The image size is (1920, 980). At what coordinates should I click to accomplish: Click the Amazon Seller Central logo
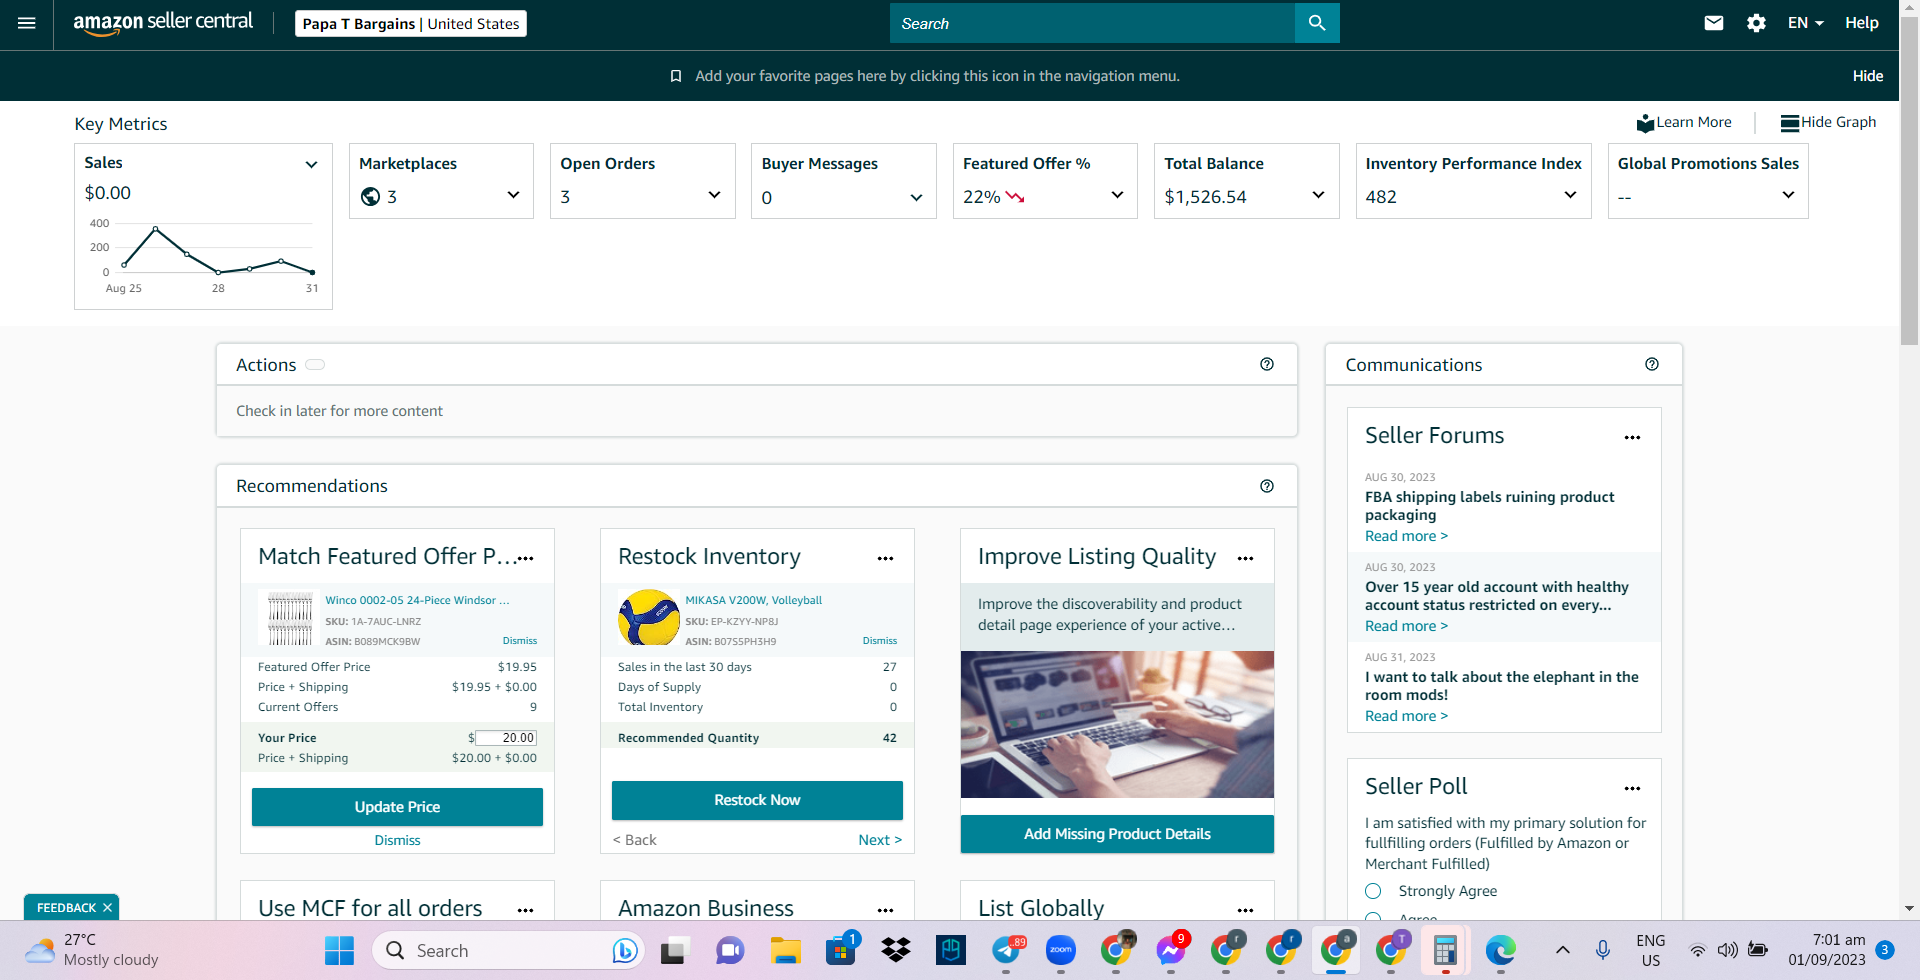[x=163, y=23]
